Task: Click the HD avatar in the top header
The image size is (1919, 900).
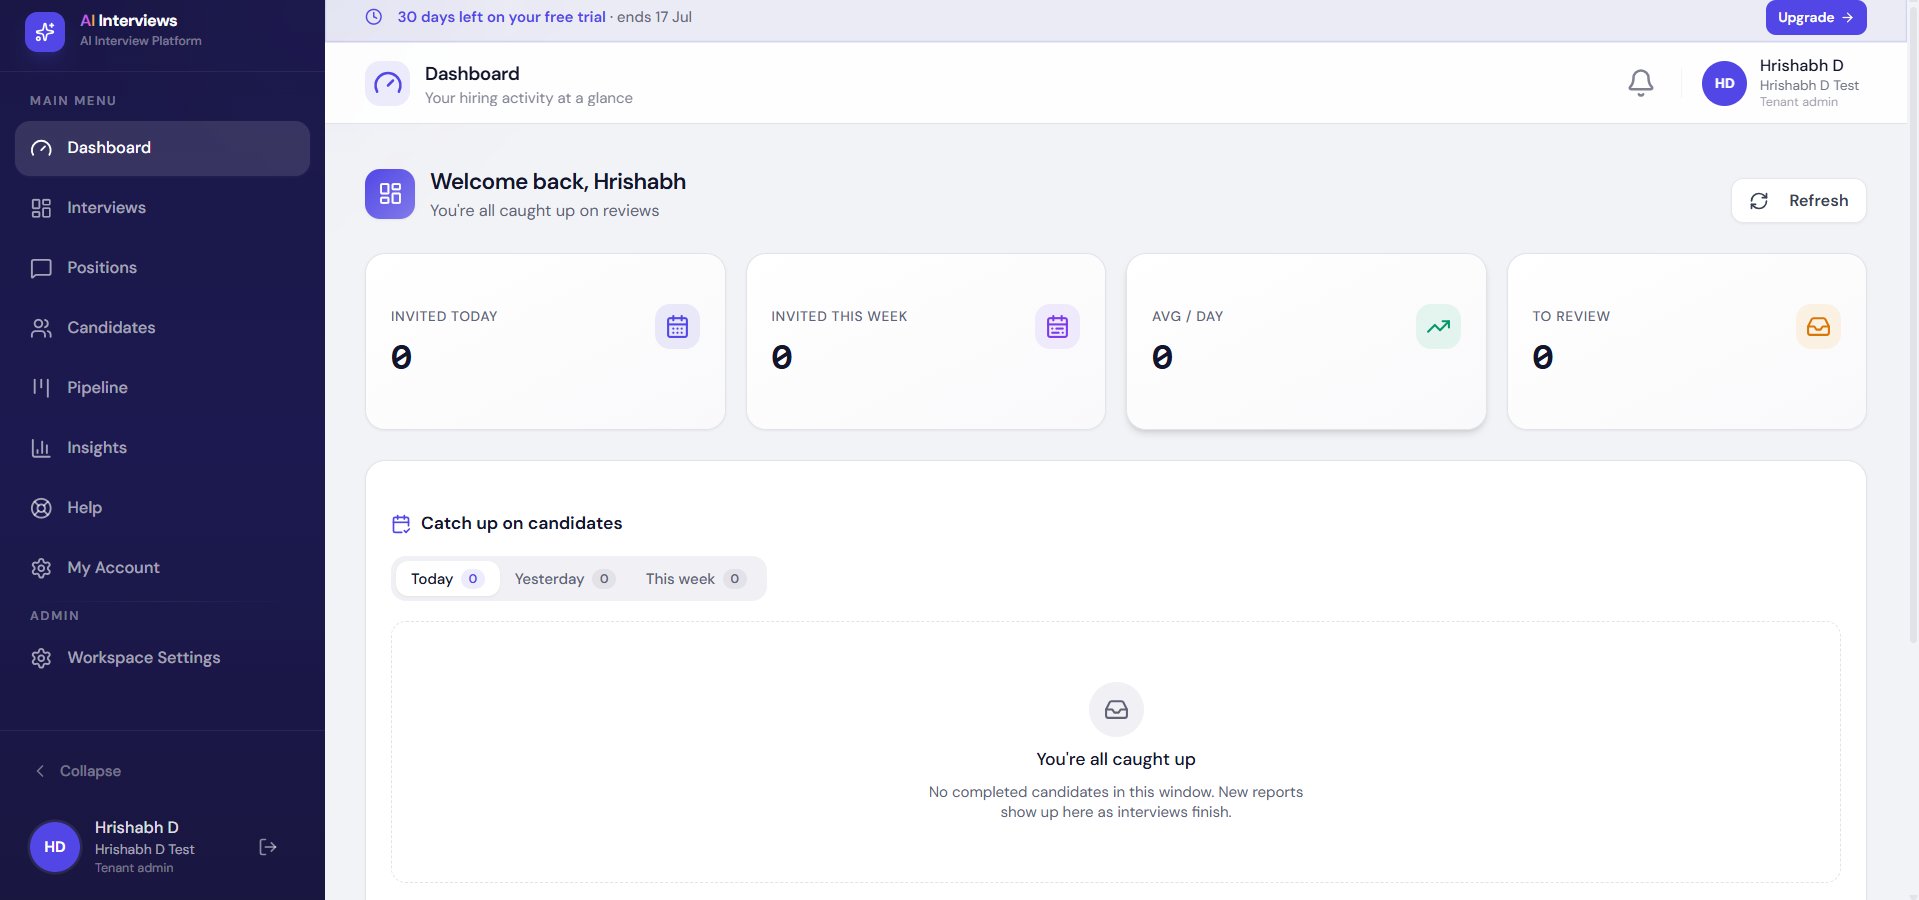Action: (1724, 84)
